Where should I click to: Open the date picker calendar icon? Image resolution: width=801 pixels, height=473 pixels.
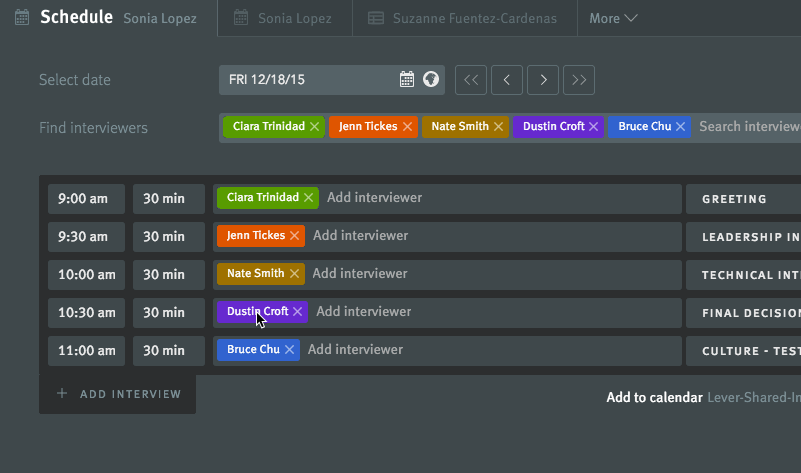(407, 79)
